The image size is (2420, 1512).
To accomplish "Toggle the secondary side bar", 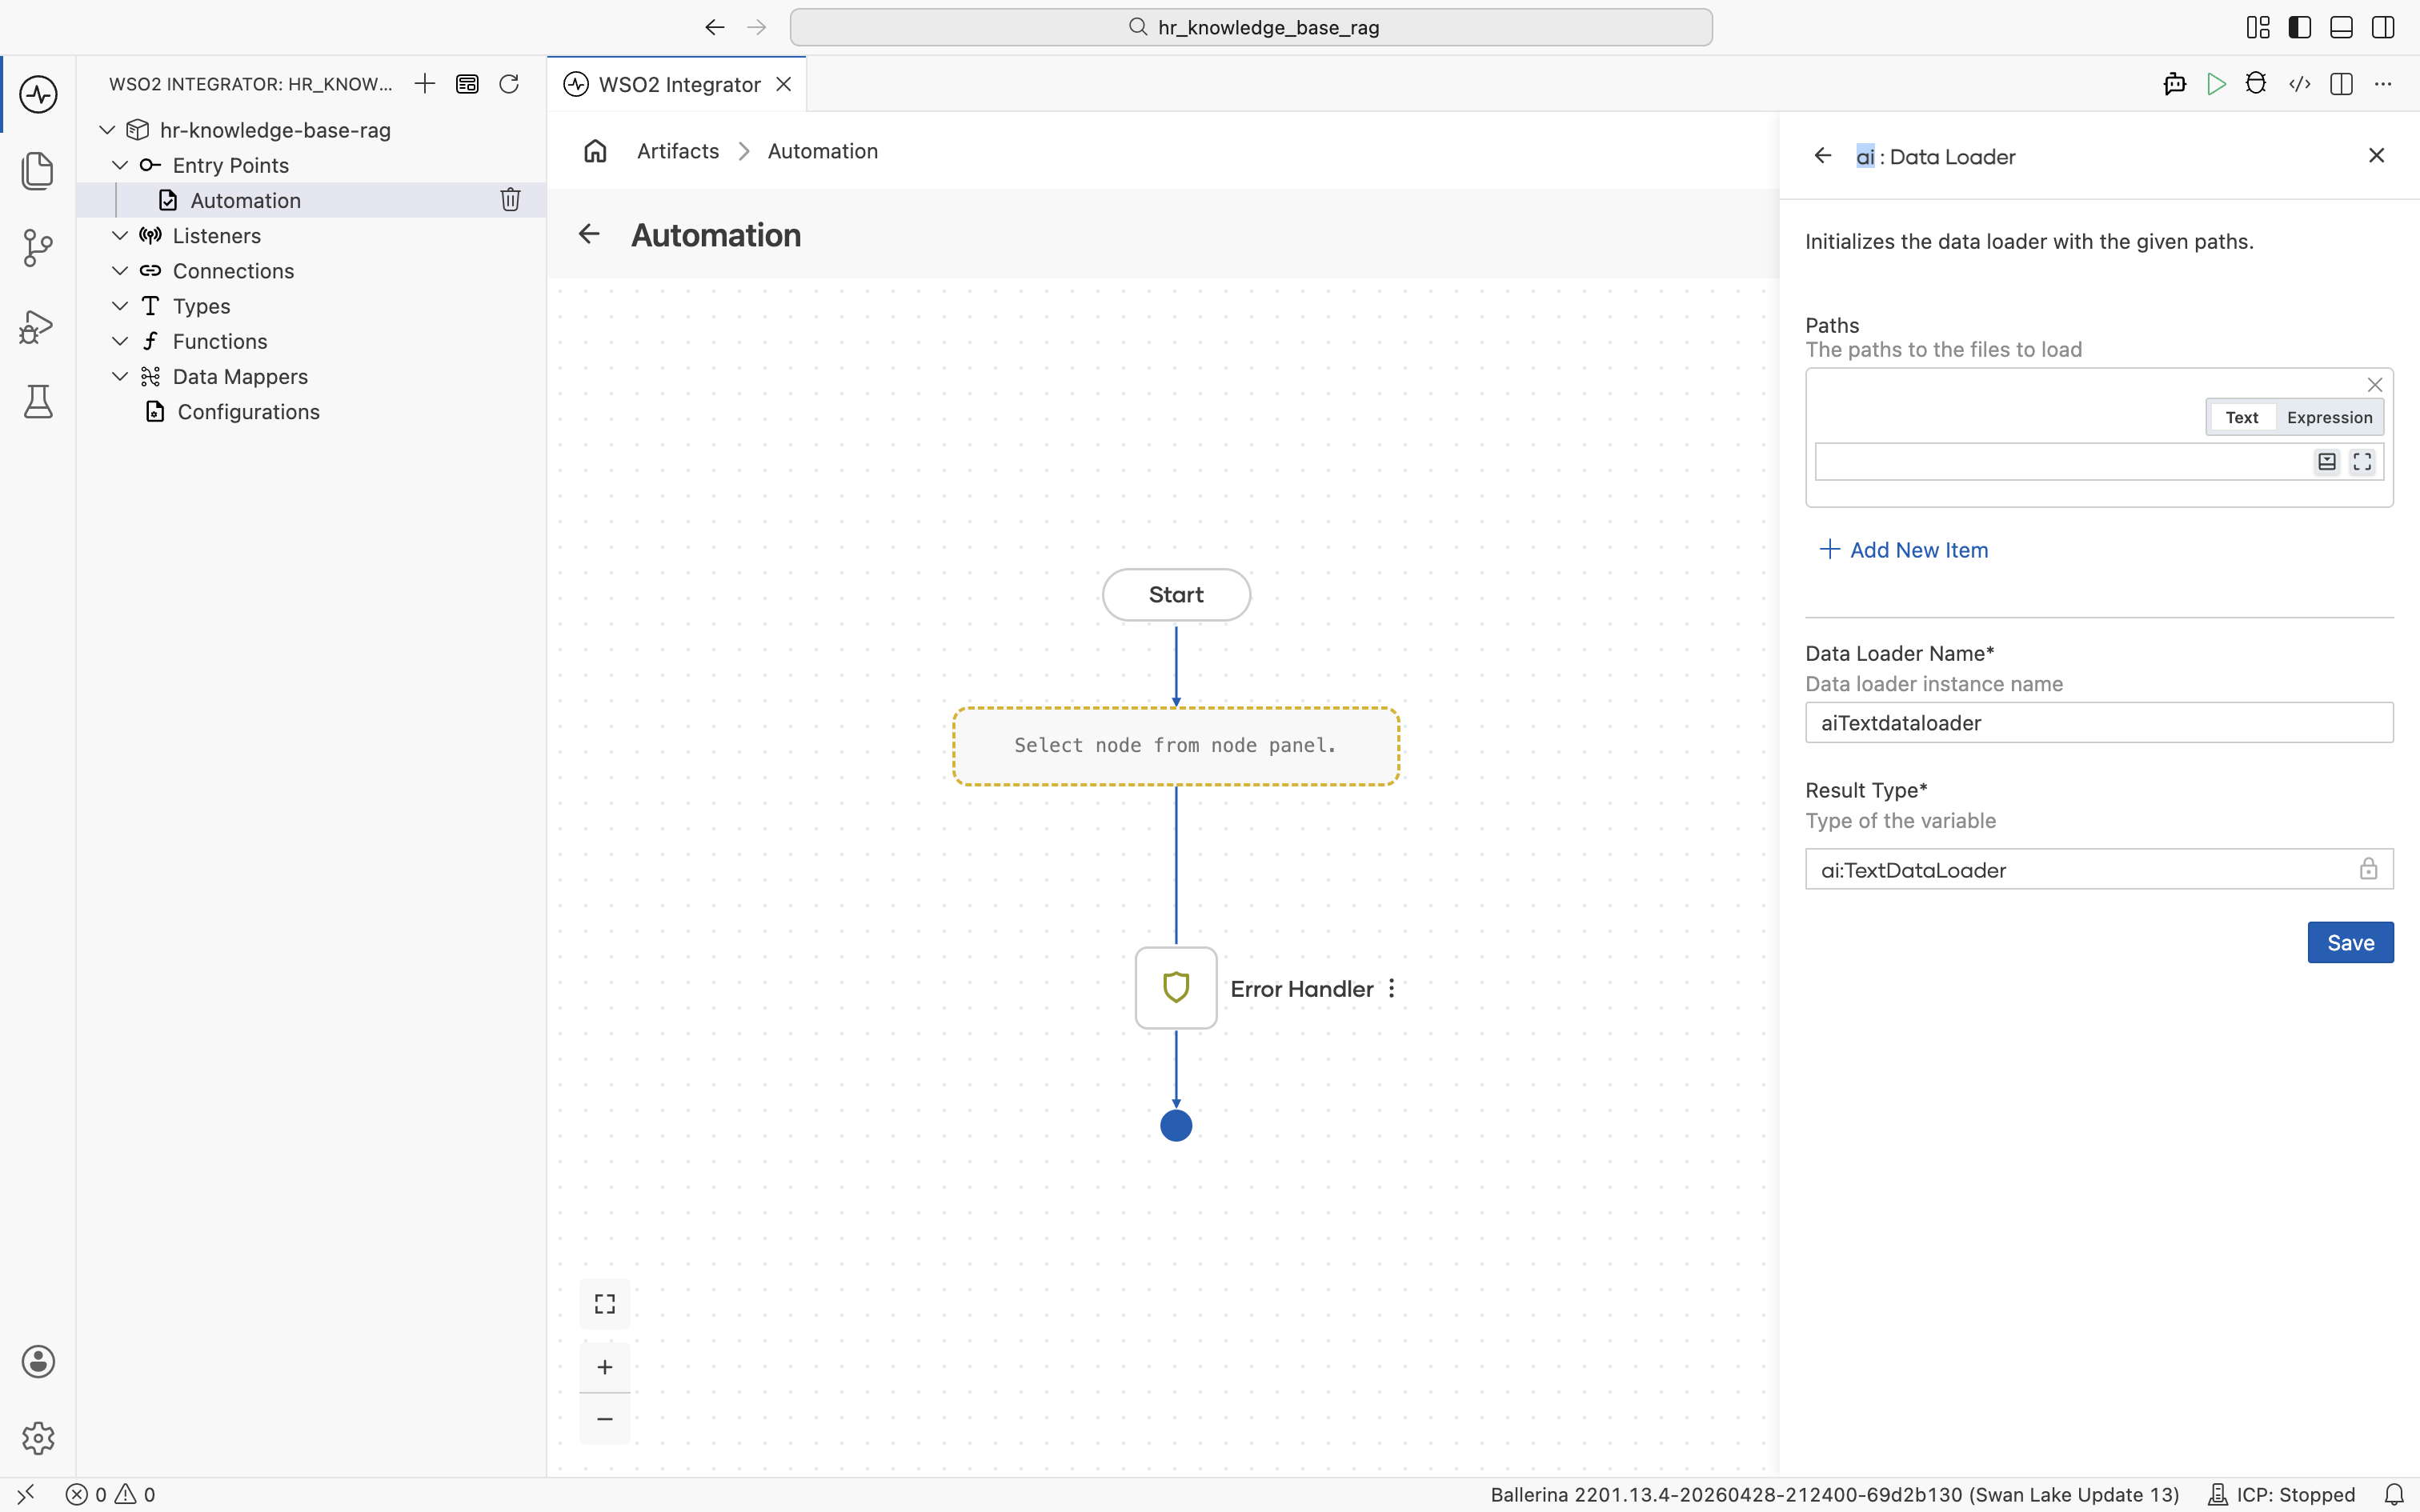I will point(2383,27).
